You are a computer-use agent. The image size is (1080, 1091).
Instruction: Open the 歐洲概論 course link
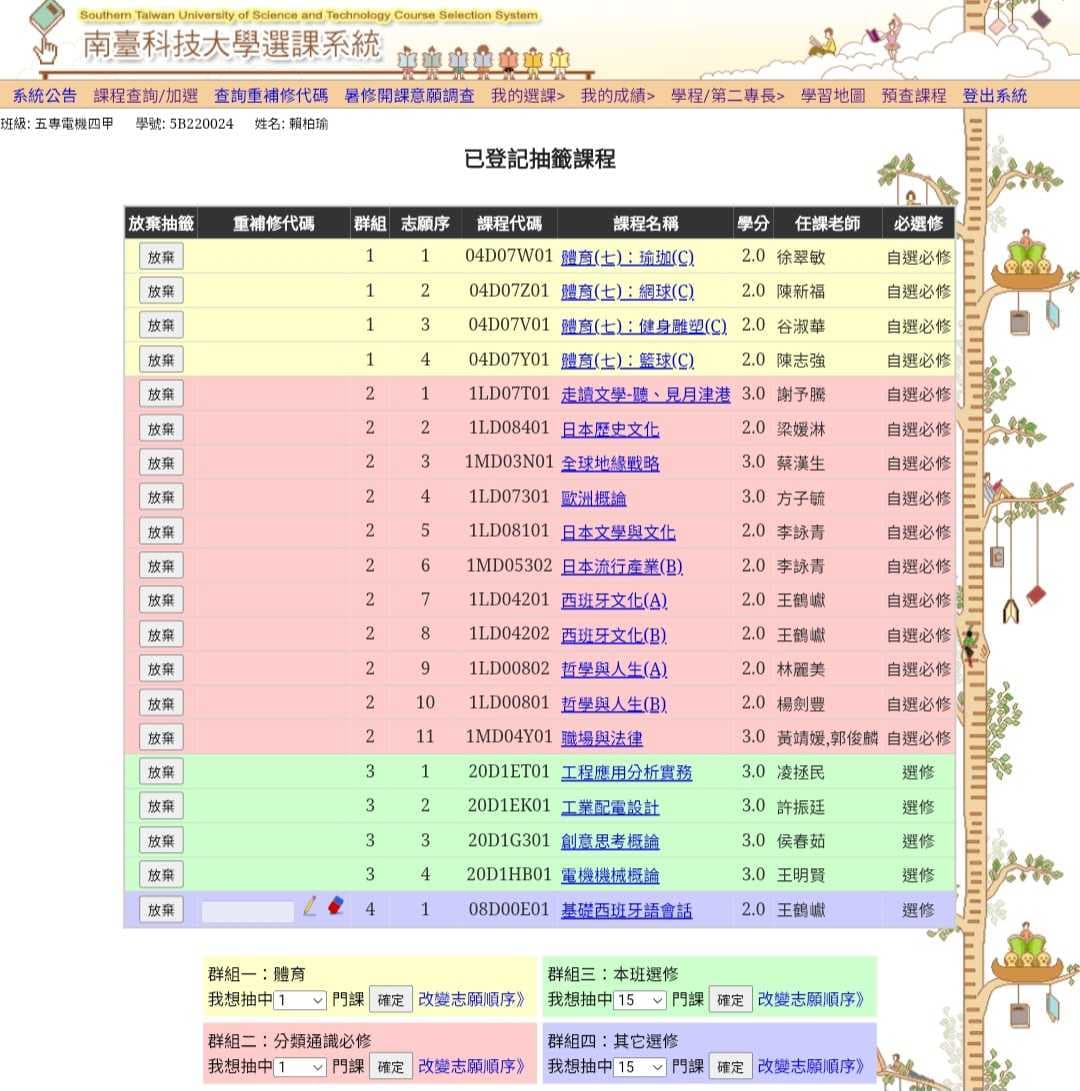coord(594,498)
